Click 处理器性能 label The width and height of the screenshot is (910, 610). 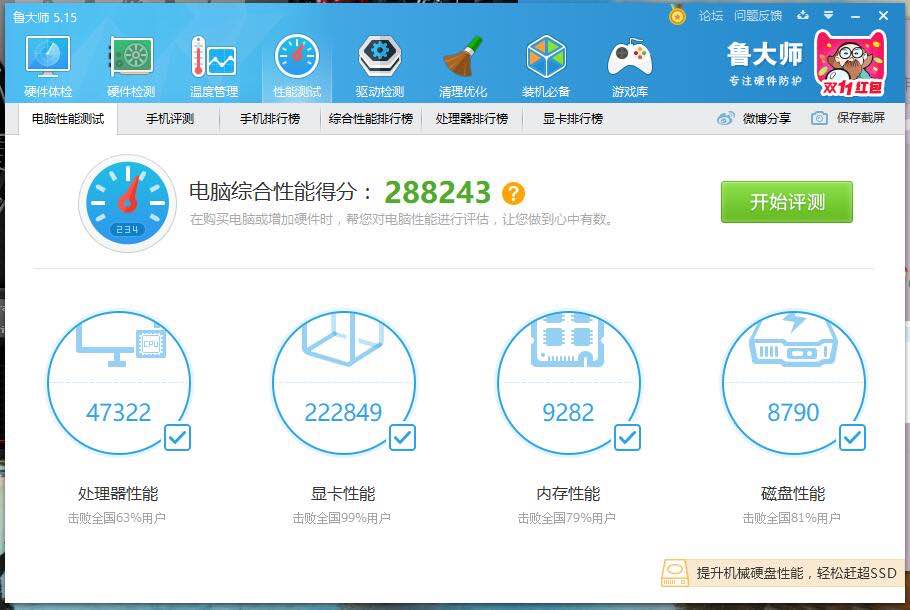(118, 494)
